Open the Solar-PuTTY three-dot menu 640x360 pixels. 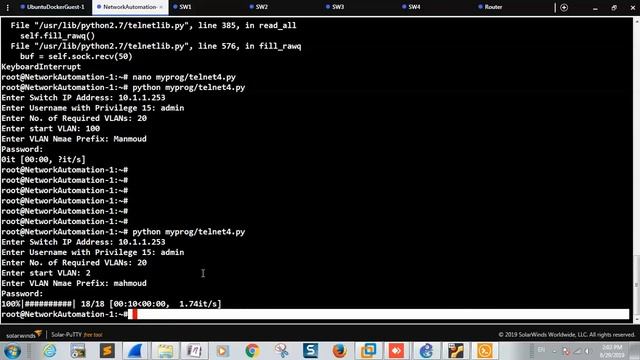coord(7,7)
